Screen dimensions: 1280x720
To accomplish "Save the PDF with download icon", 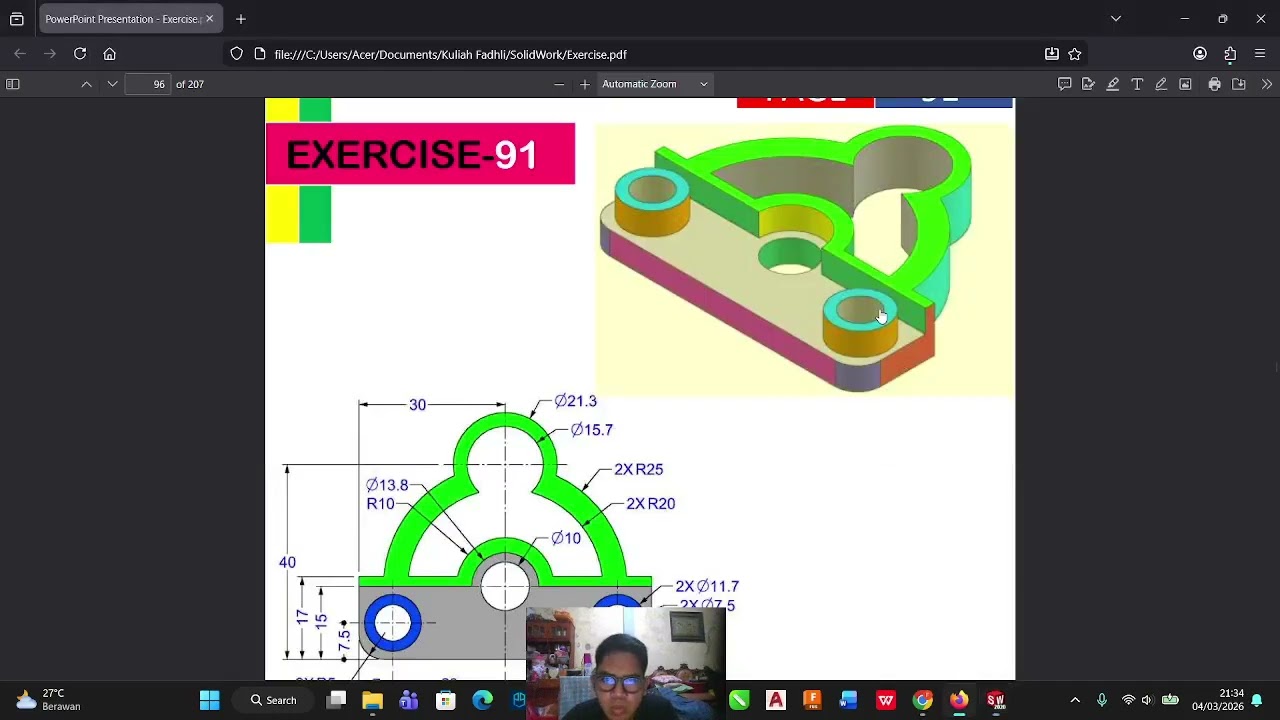I will 1239,84.
